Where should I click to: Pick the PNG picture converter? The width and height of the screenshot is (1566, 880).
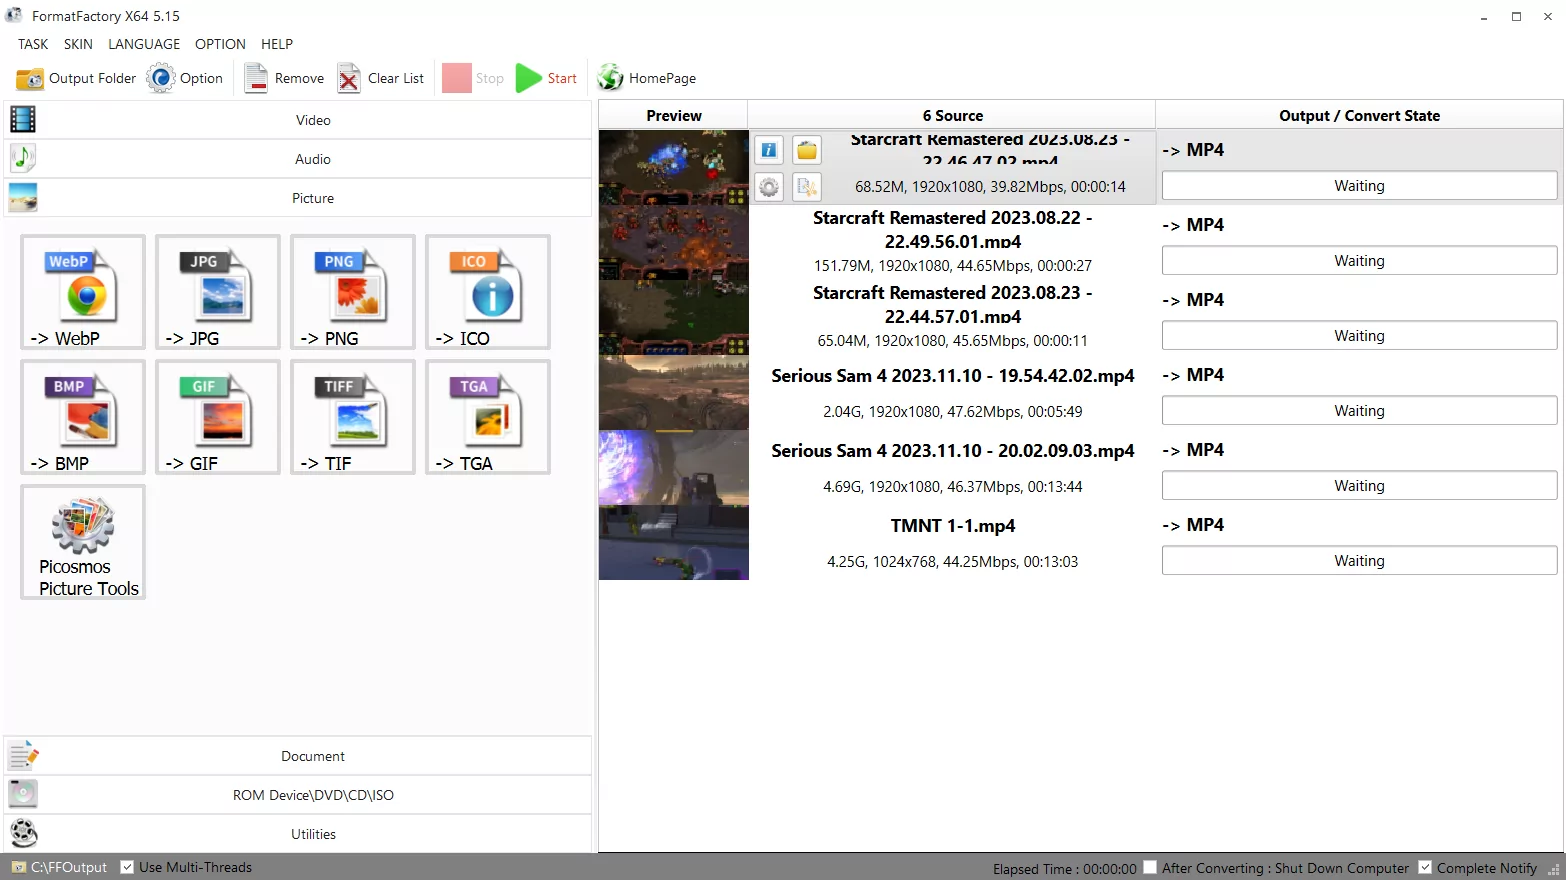tap(353, 292)
